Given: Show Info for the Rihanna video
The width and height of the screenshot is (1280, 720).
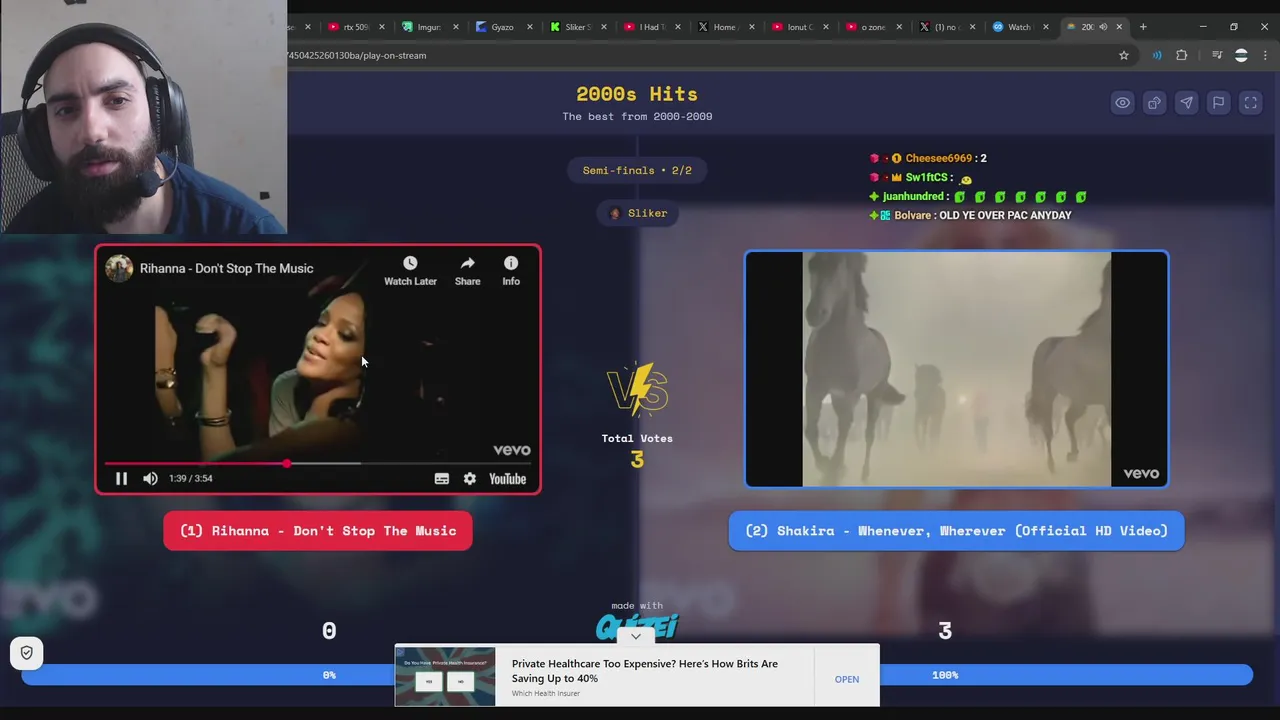Looking at the screenshot, I should tap(511, 271).
